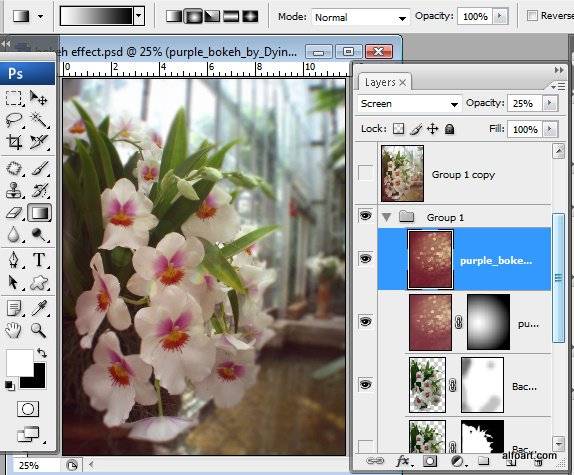This screenshot has height=475, width=574.
Task: Pick the Eraser tool
Action: click(x=14, y=213)
